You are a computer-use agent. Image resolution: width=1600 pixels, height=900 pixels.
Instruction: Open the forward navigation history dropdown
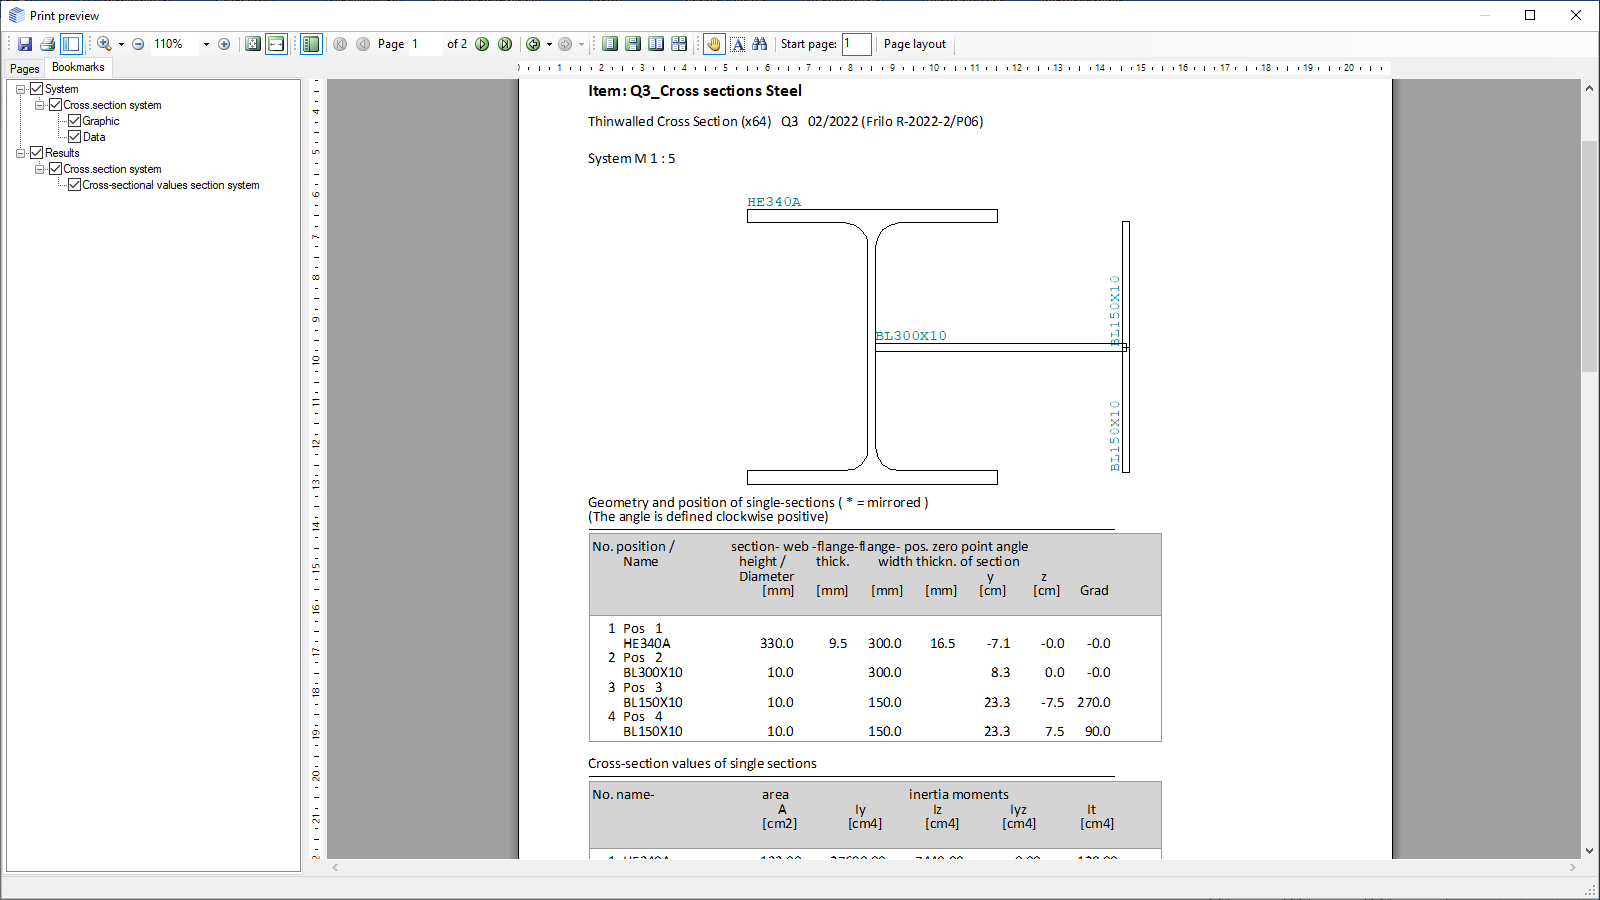pyautogui.click(x=581, y=44)
